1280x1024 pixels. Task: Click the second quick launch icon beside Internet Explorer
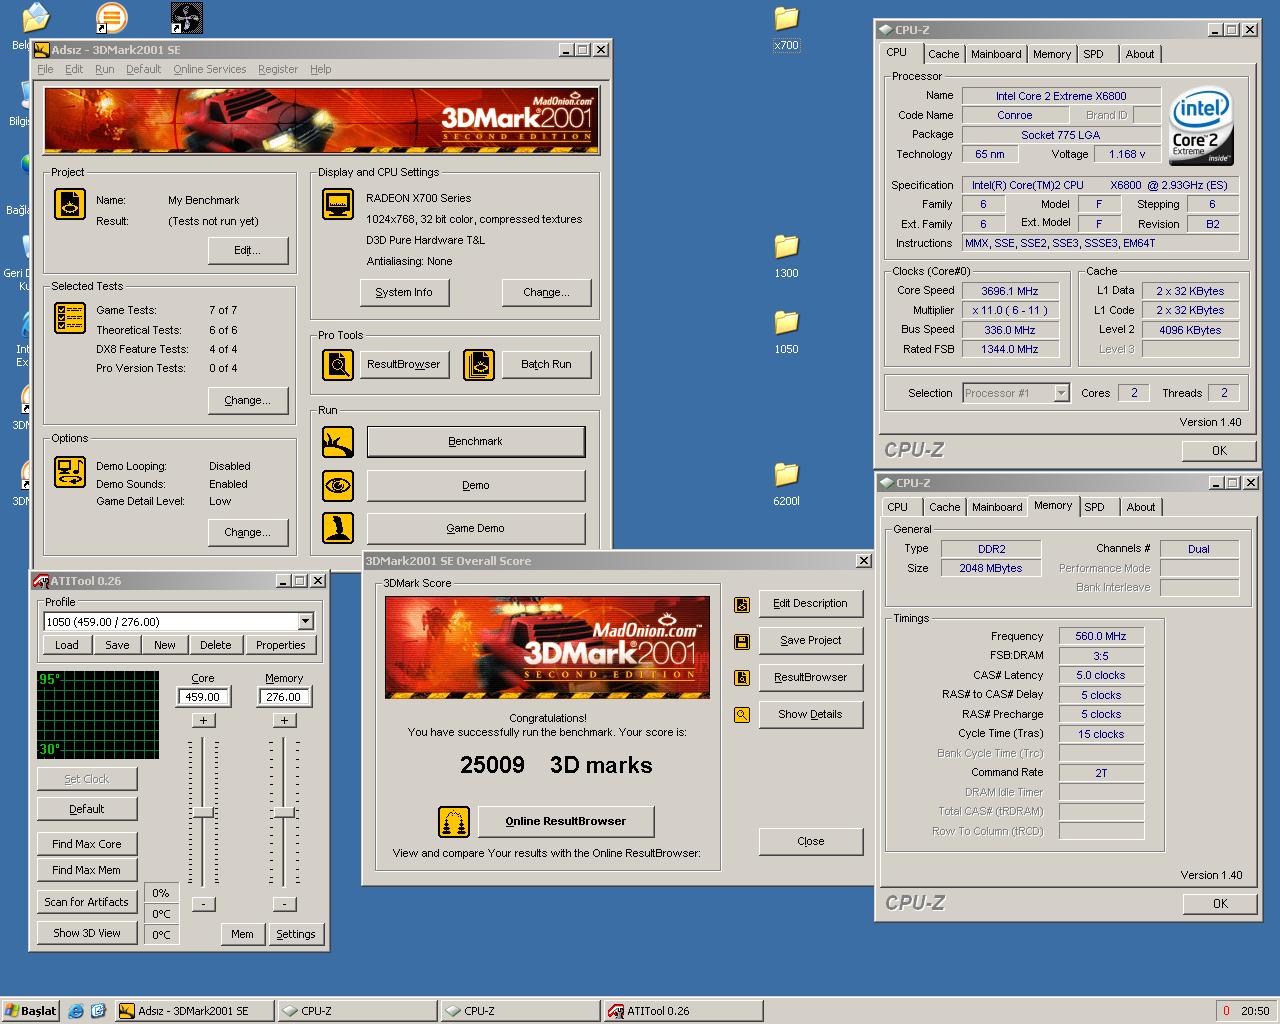pos(98,1011)
